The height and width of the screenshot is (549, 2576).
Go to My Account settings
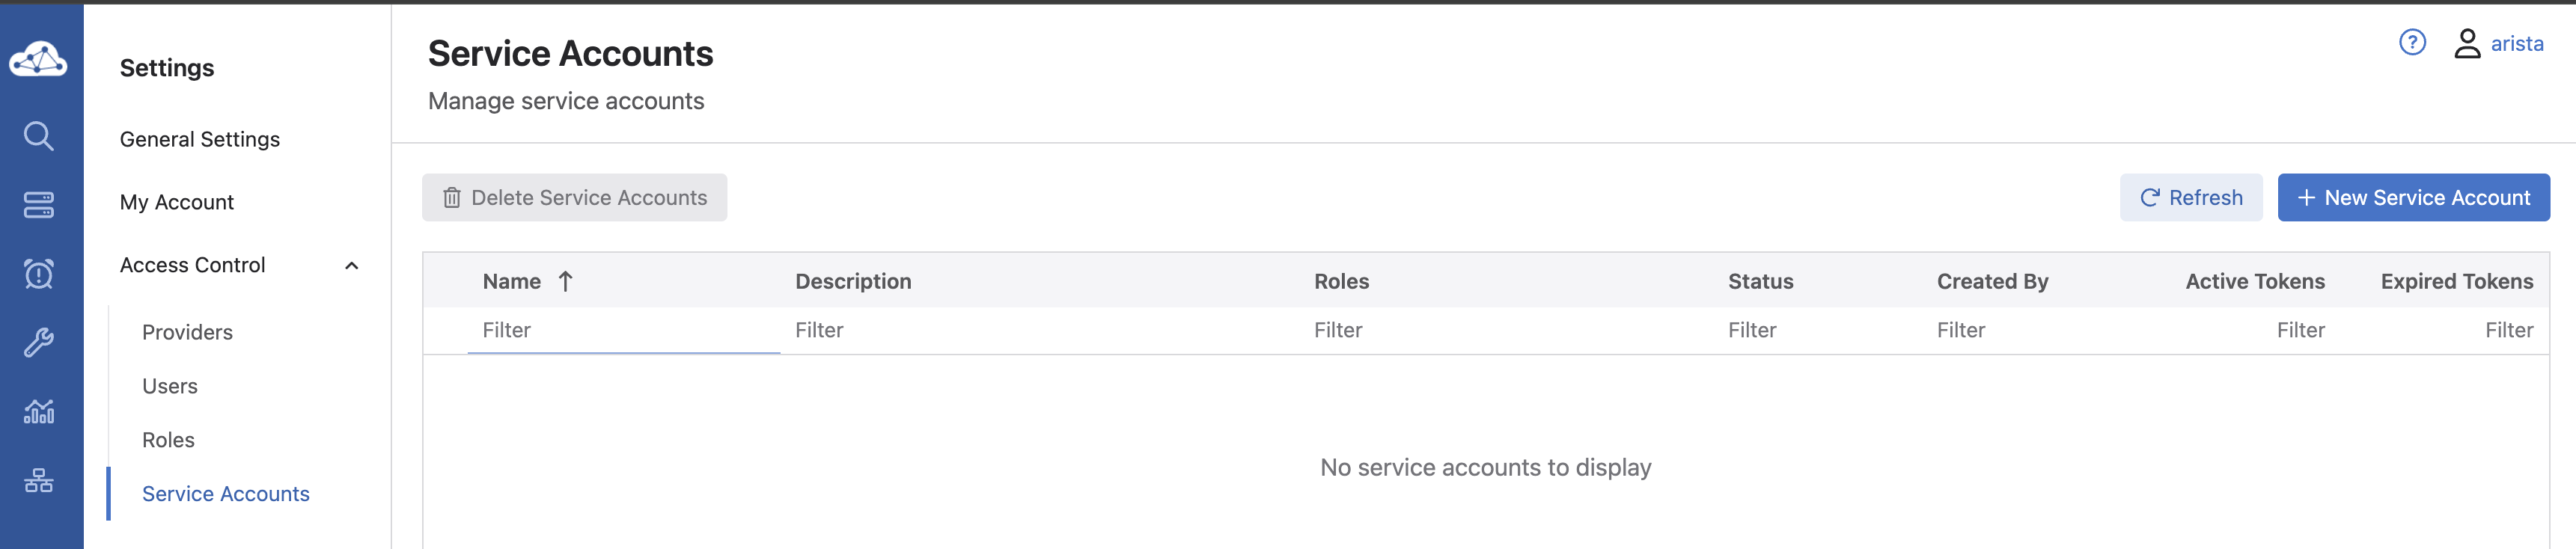(177, 203)
